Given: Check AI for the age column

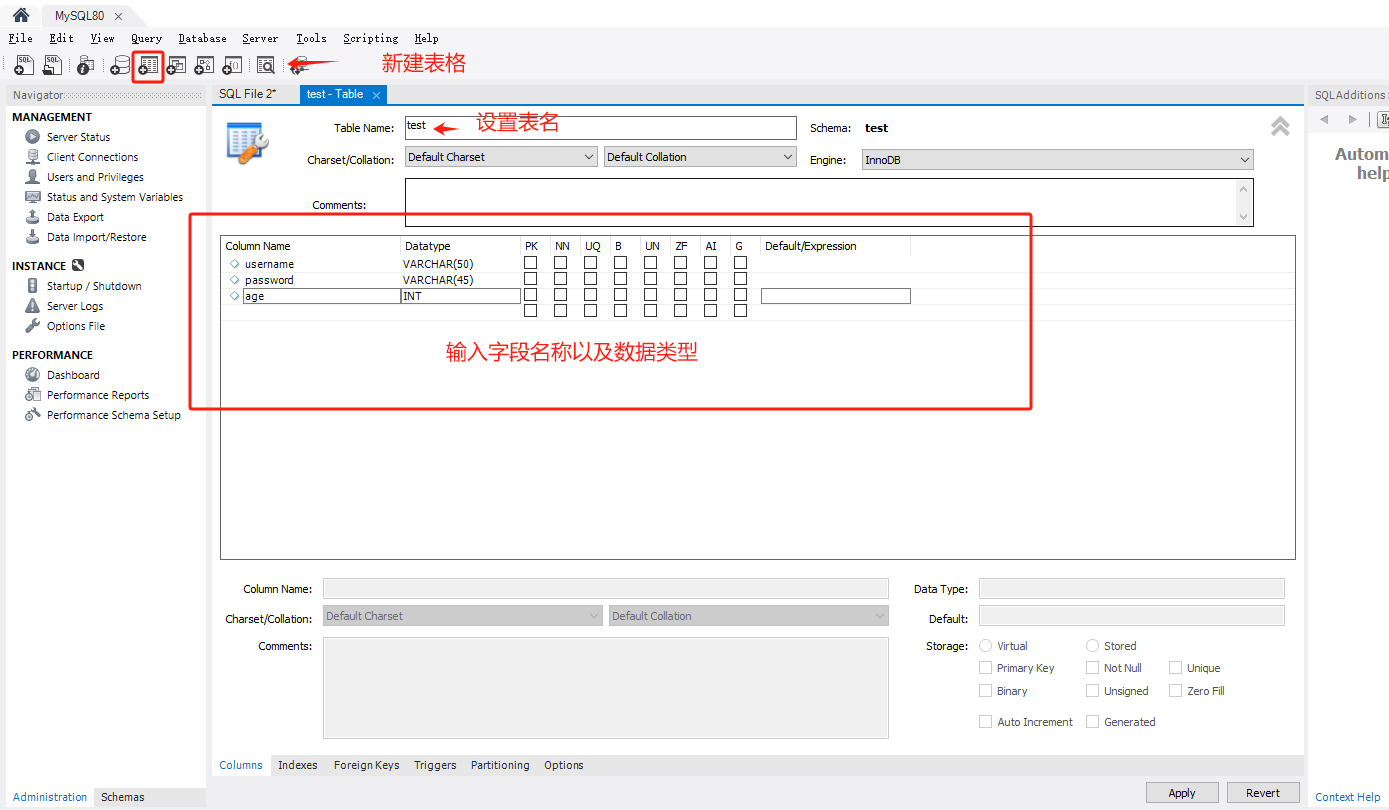Looking at the screenshot, I should coord(711,295).
